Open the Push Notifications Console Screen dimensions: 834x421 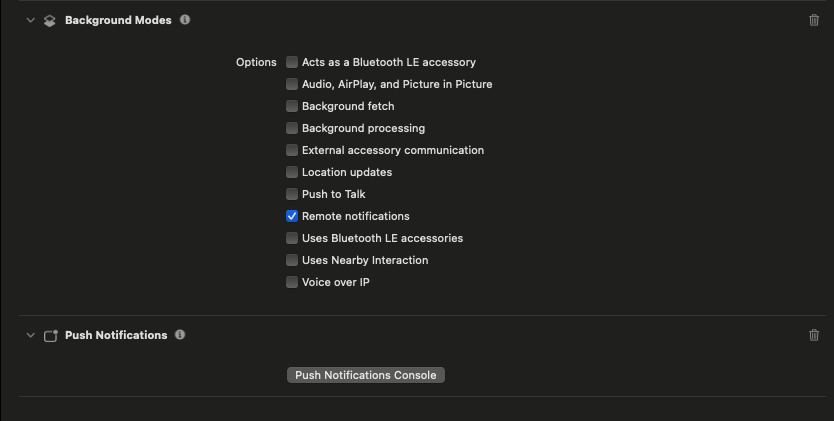(x=365, y=375)
